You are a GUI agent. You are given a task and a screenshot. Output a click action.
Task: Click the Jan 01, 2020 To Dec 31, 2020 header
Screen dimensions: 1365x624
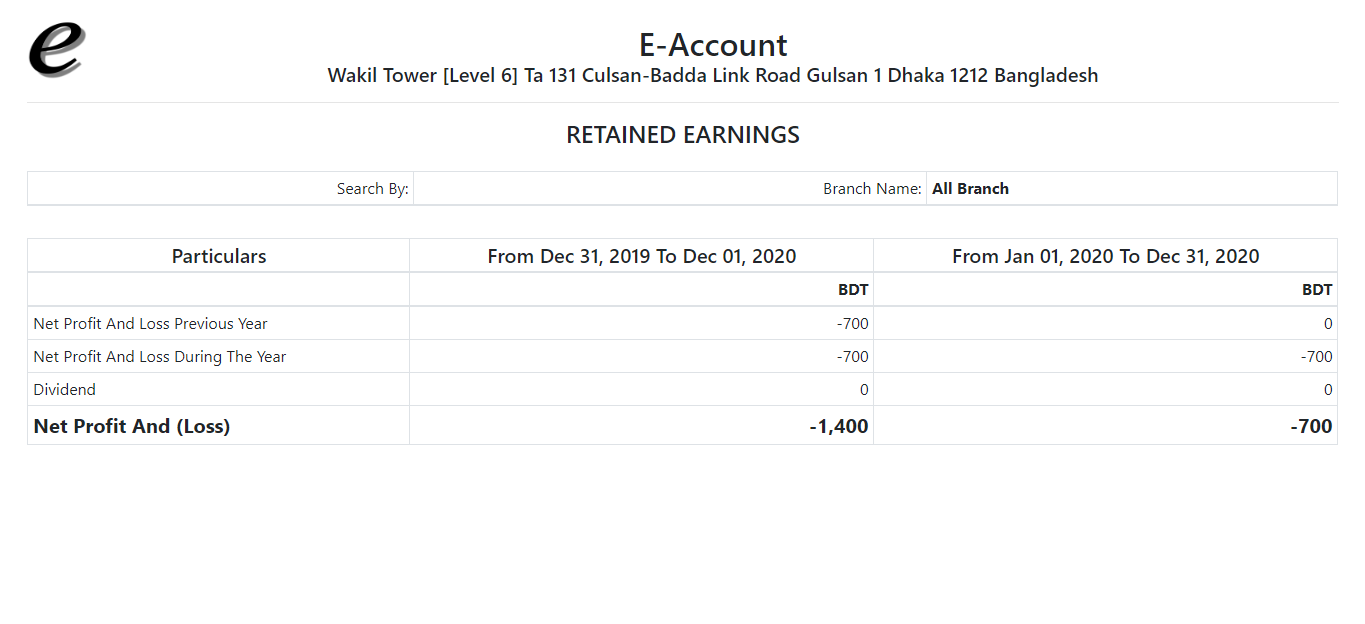click(x=1105, y=256)
